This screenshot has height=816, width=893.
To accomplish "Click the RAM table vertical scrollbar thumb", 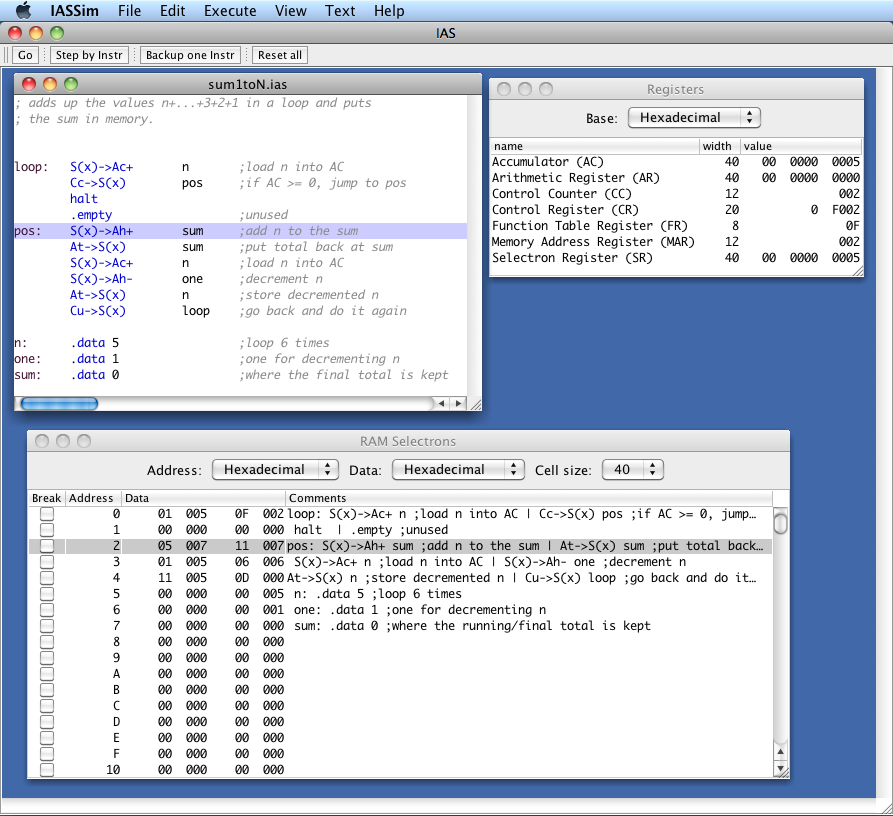I will [781, 522].
